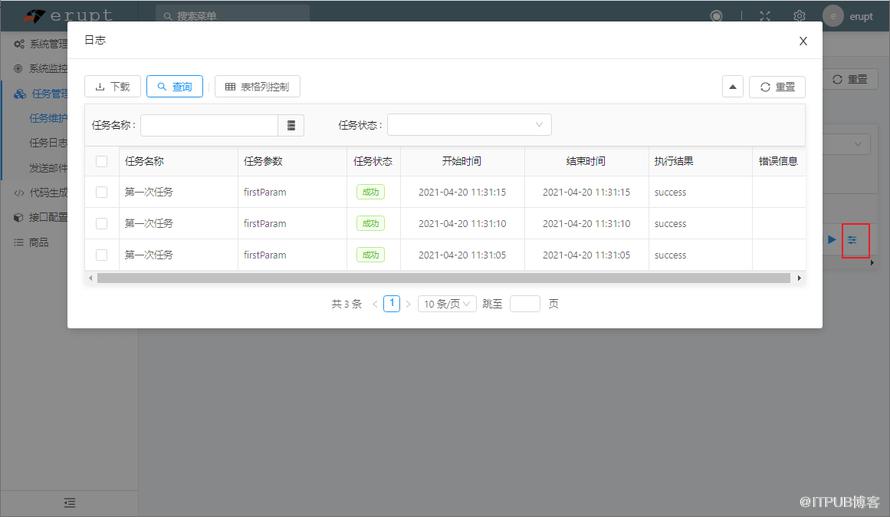Check the row with start time 11:31:15
Image resolution: width=890 pixels, height=517 pixels.
click(102, 192)
